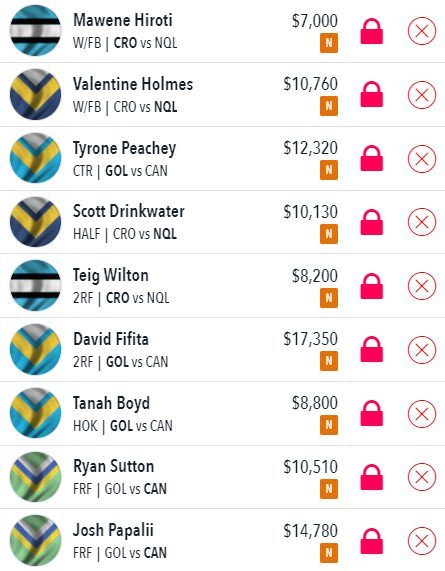The width and height of the screenshot is (445, 571).
Task: Remove David Fifita from the team
Action: (x=422, y=350)
